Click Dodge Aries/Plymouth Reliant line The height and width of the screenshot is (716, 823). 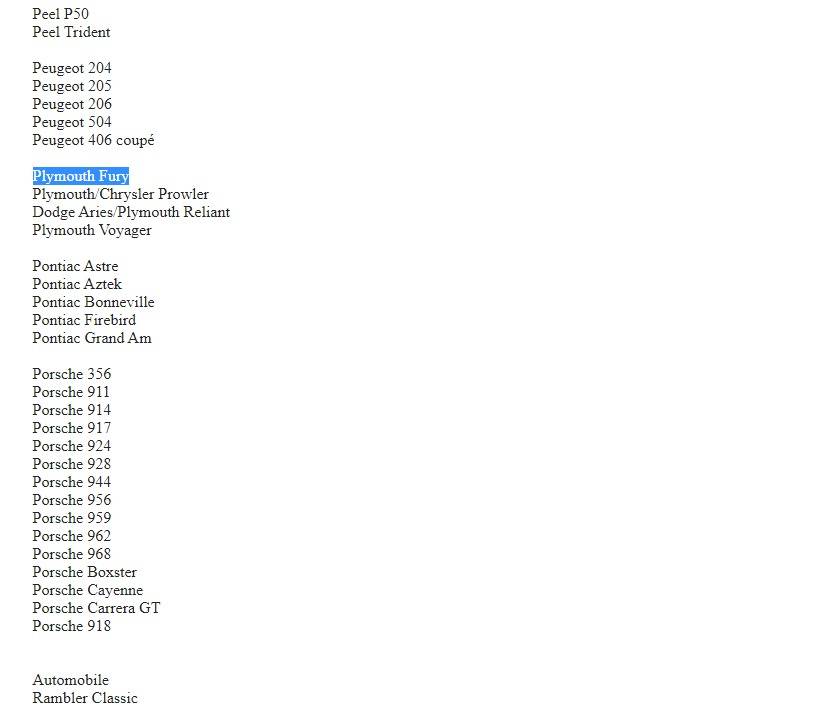131,212
